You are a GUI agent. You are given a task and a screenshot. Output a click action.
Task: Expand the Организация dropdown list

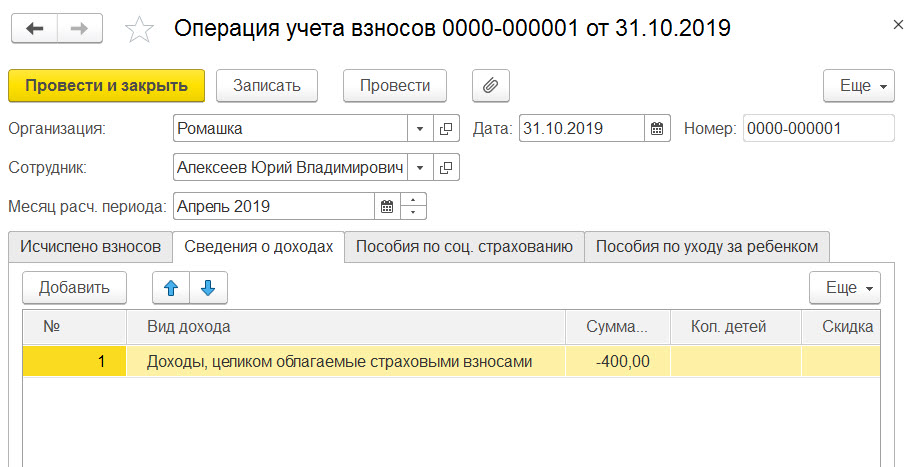pyautogui.click(x=420, y=129)
